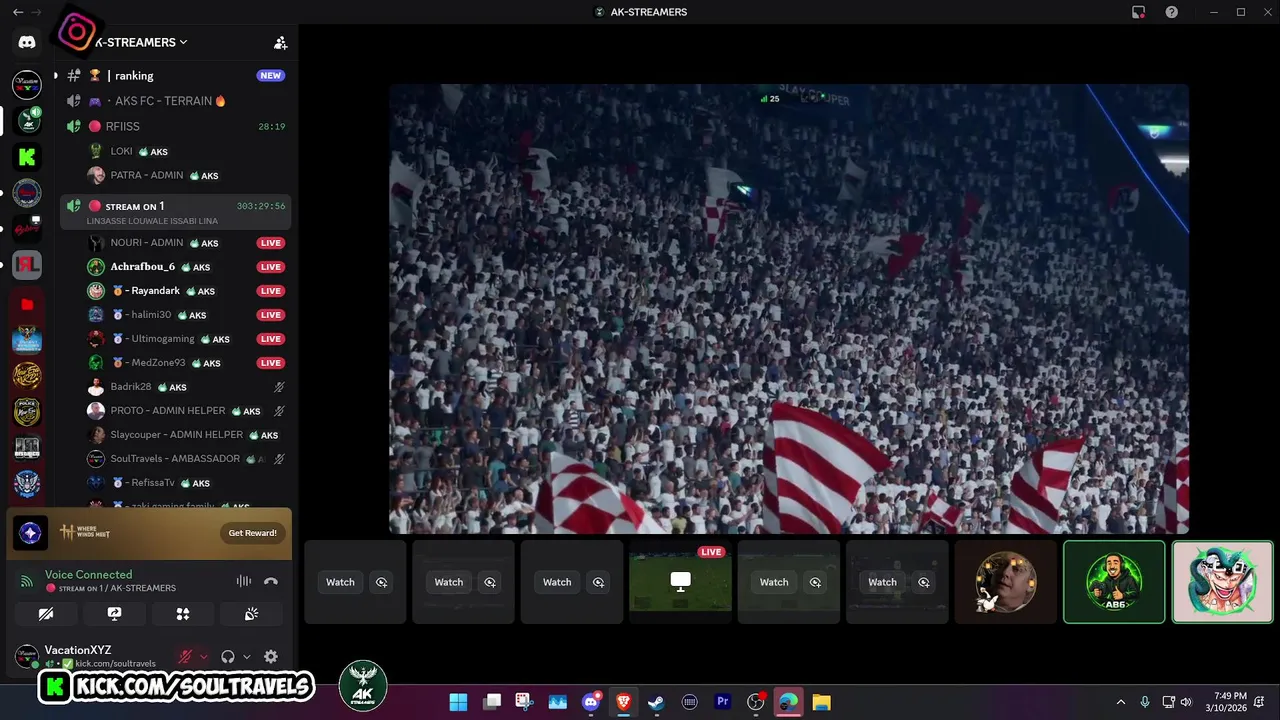Screen dimensions: 1280x720
Task: Open the green Kick server icon
Action: (x=27, y=157)
